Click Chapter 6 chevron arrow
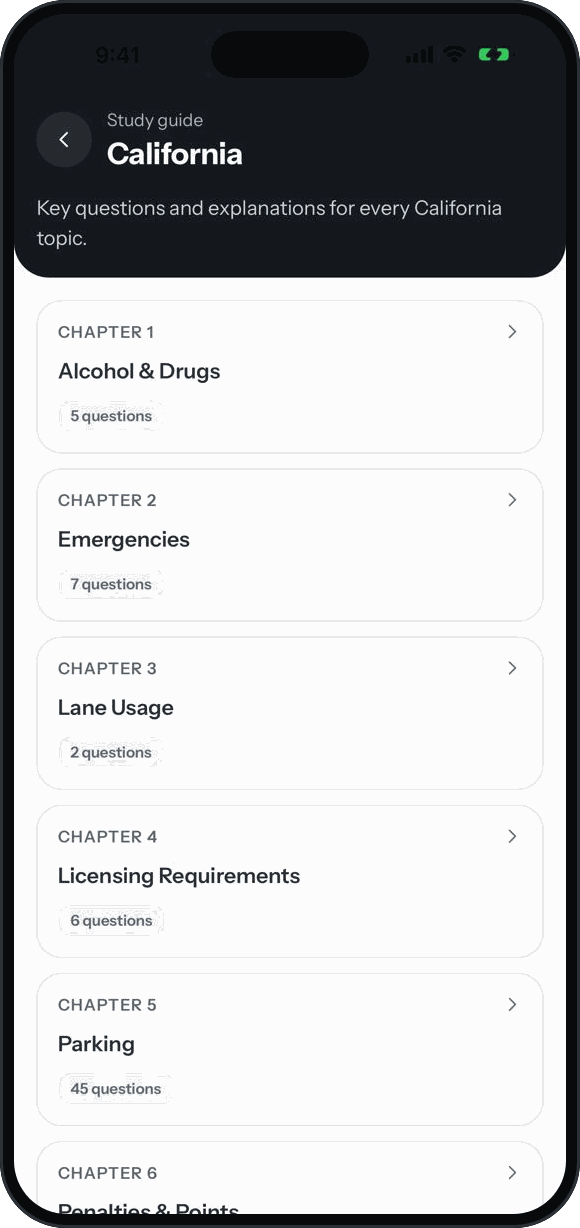 tap(512, 1171)
